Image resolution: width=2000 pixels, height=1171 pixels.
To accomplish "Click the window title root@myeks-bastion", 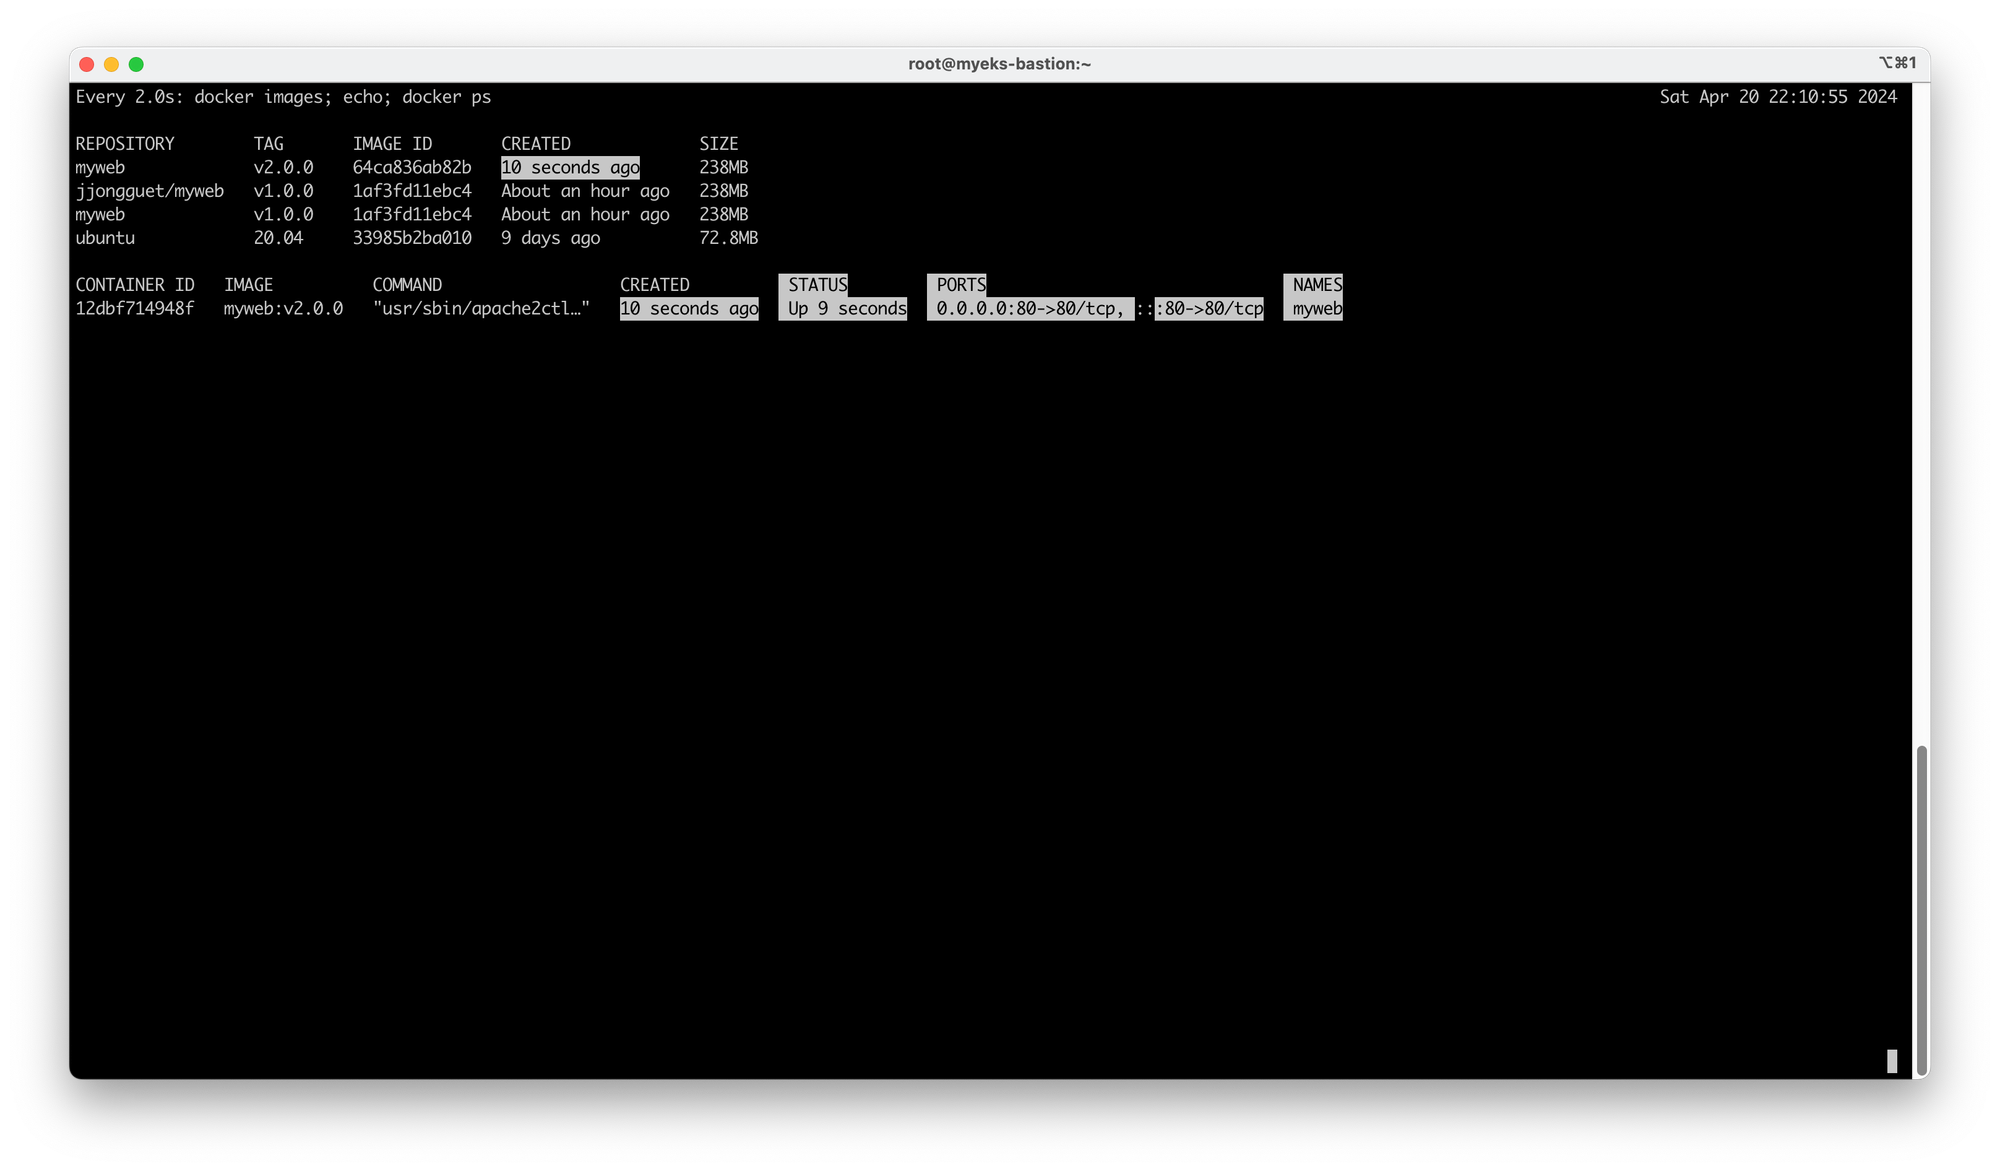I will pyautogui.click(x=999, y=64).
